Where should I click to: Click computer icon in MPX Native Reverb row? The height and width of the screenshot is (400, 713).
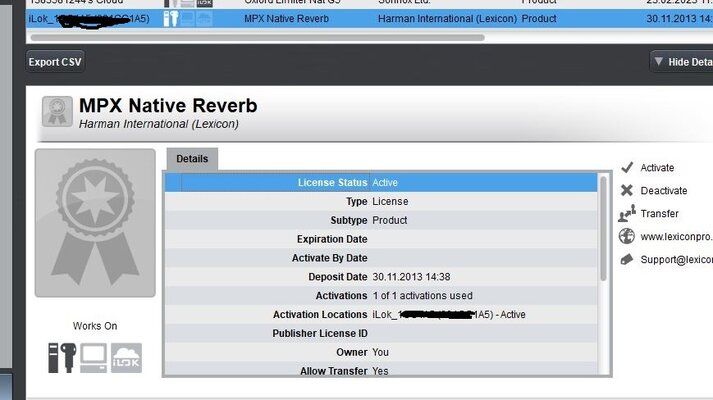point(187,19)
